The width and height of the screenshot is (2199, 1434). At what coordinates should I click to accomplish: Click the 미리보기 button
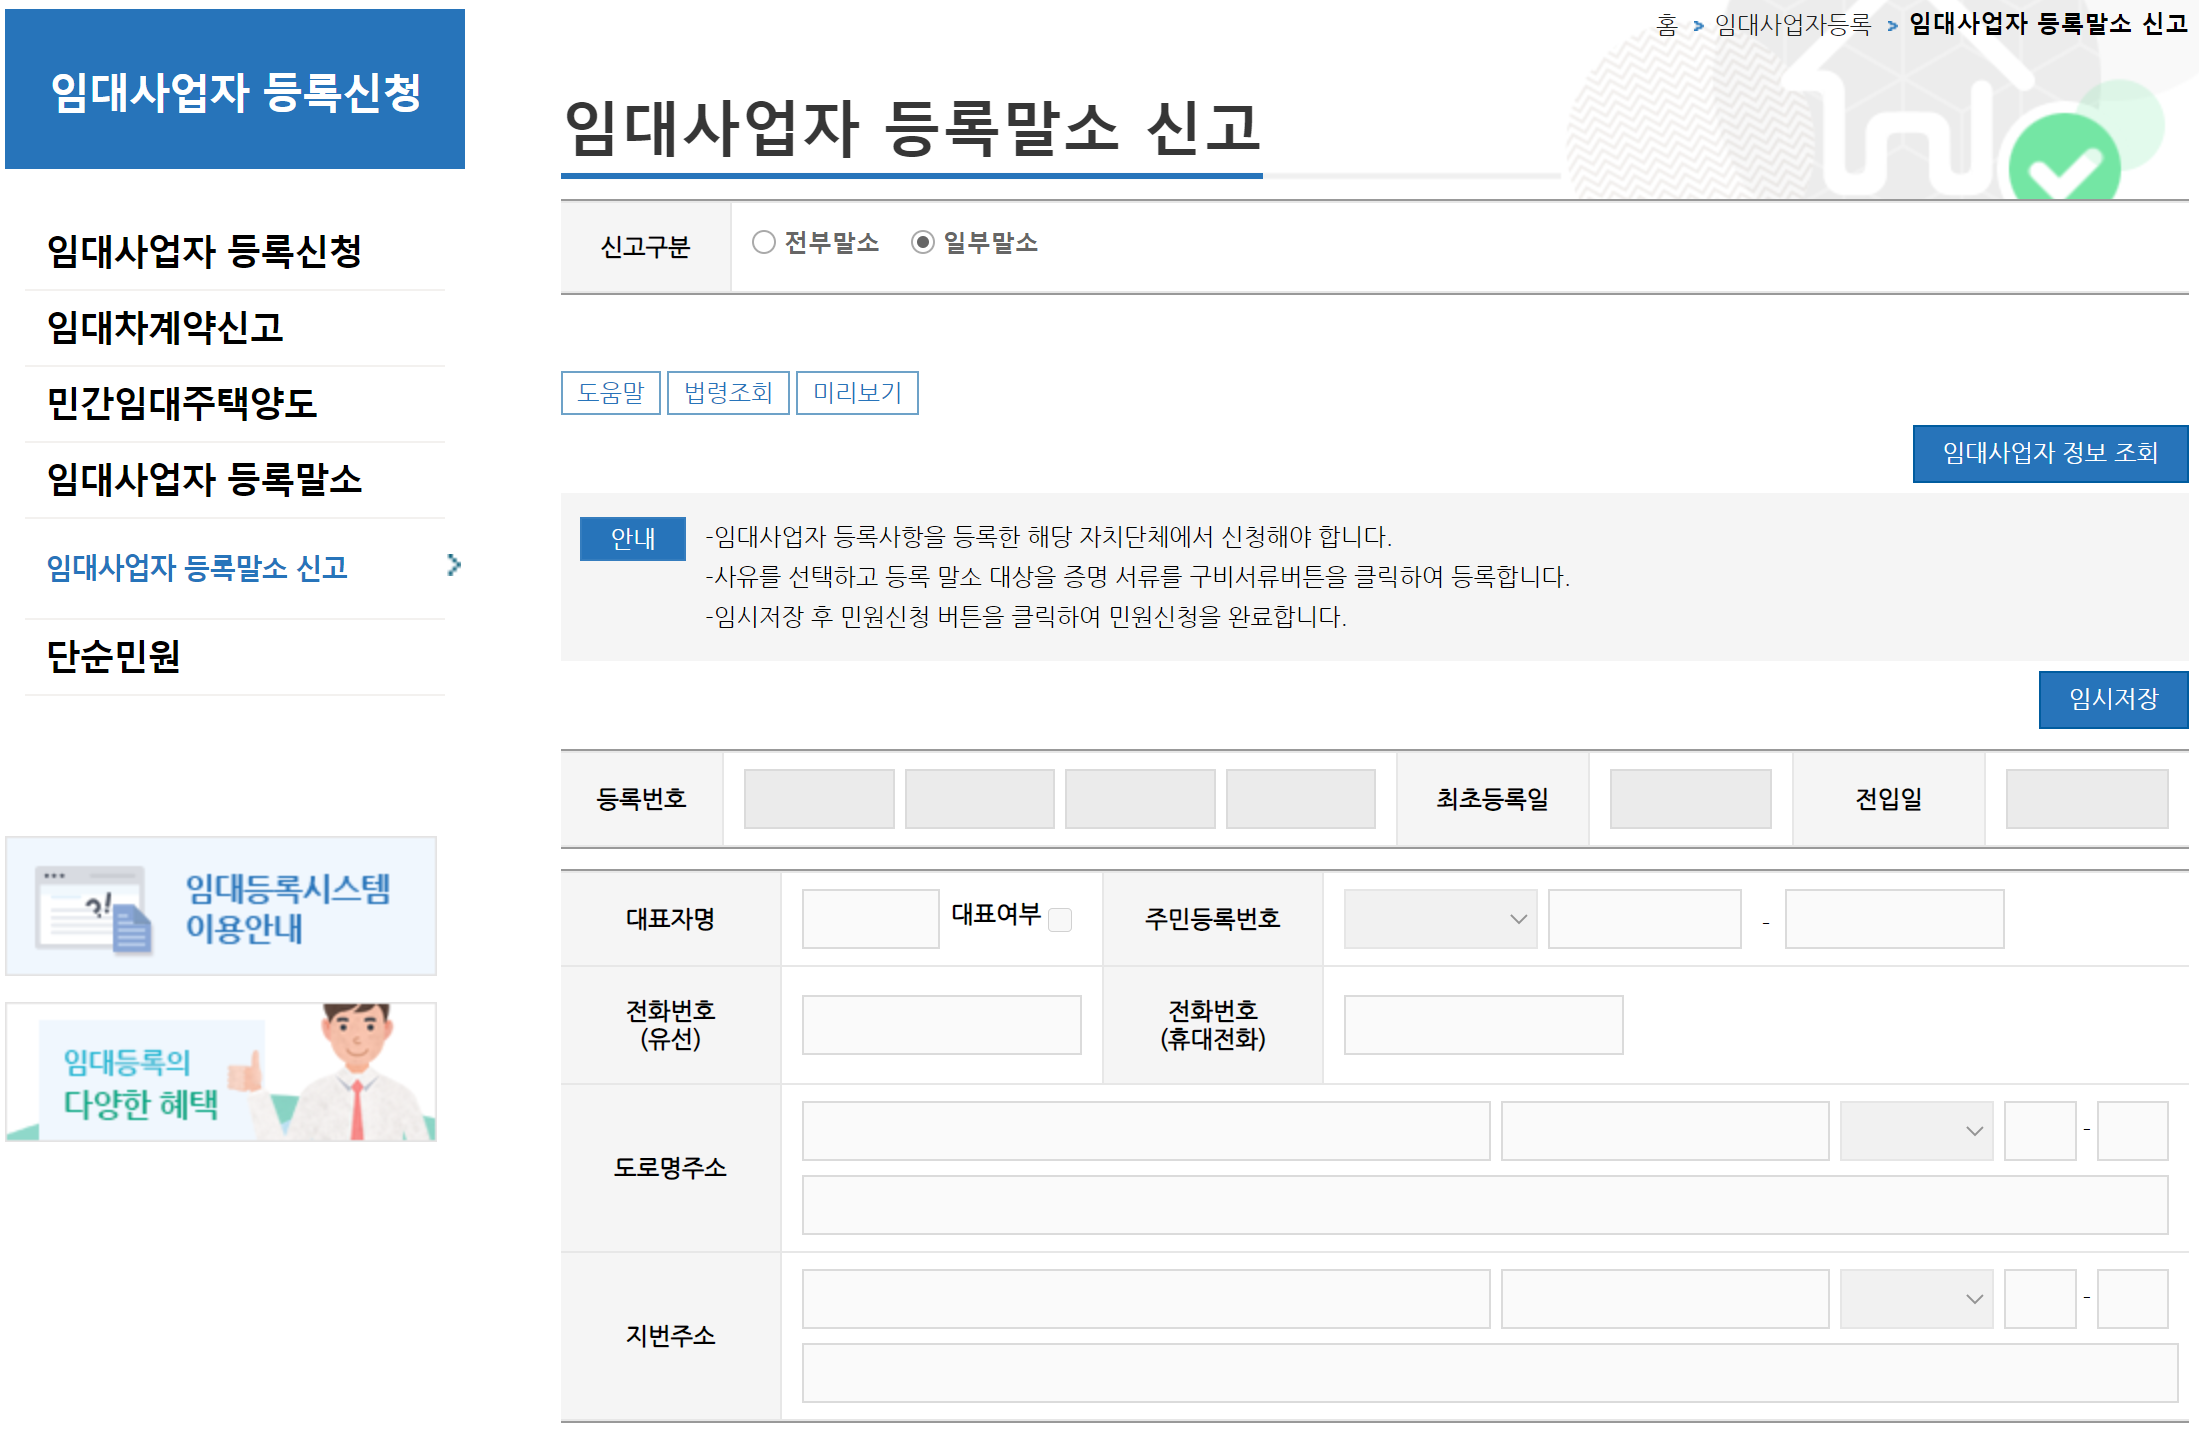857,393
